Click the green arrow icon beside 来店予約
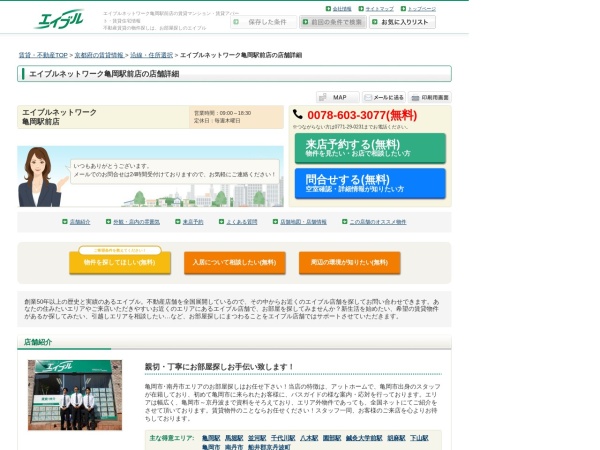Image resolution: width=600 pixels, height=450 pixels. (178, 222)
